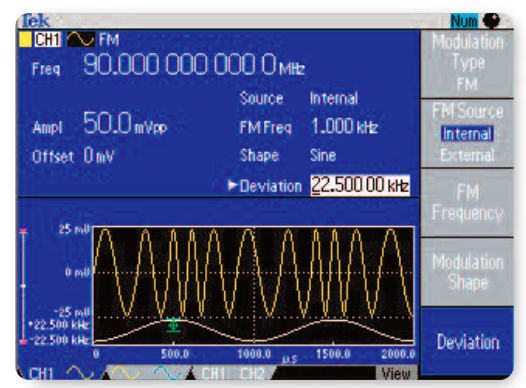526x388 pixels.
Task: Choose Internal under FM Source
Action: tap(467, 134)
